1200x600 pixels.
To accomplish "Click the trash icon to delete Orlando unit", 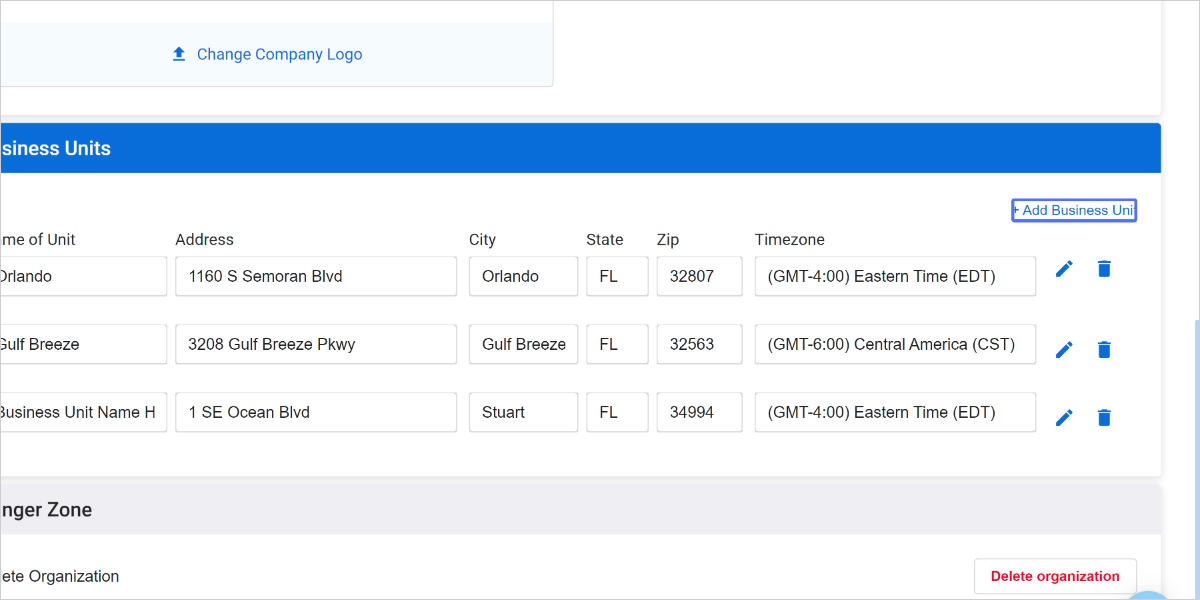I will pos(1104,268).
